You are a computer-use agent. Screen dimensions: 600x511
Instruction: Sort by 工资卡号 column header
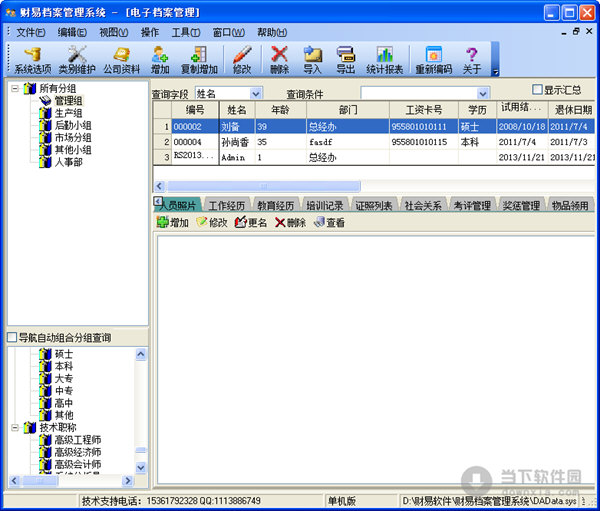tap(424, 110)
